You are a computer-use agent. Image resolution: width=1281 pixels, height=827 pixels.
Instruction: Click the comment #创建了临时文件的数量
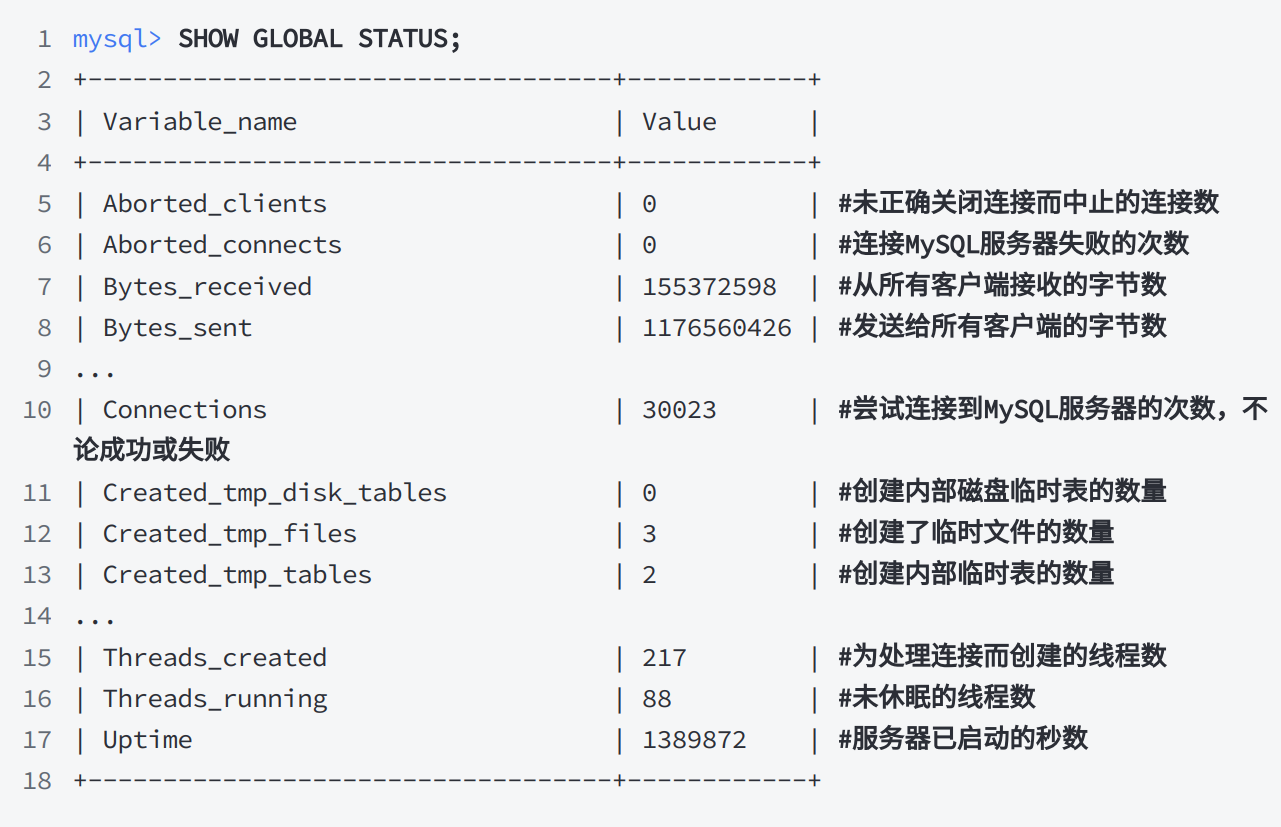977,533
